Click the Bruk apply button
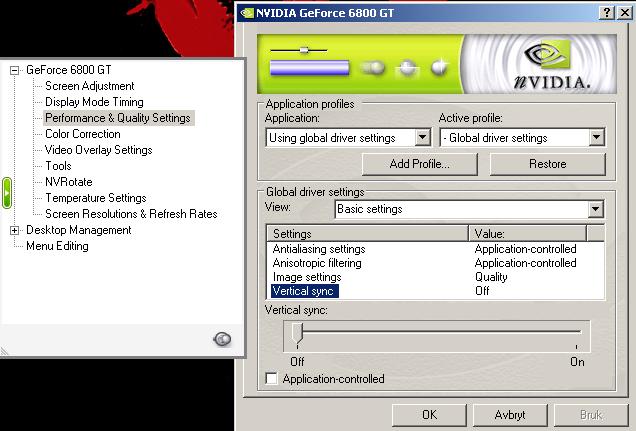This screenshot has height=431, width=636. tap(591, 415)
